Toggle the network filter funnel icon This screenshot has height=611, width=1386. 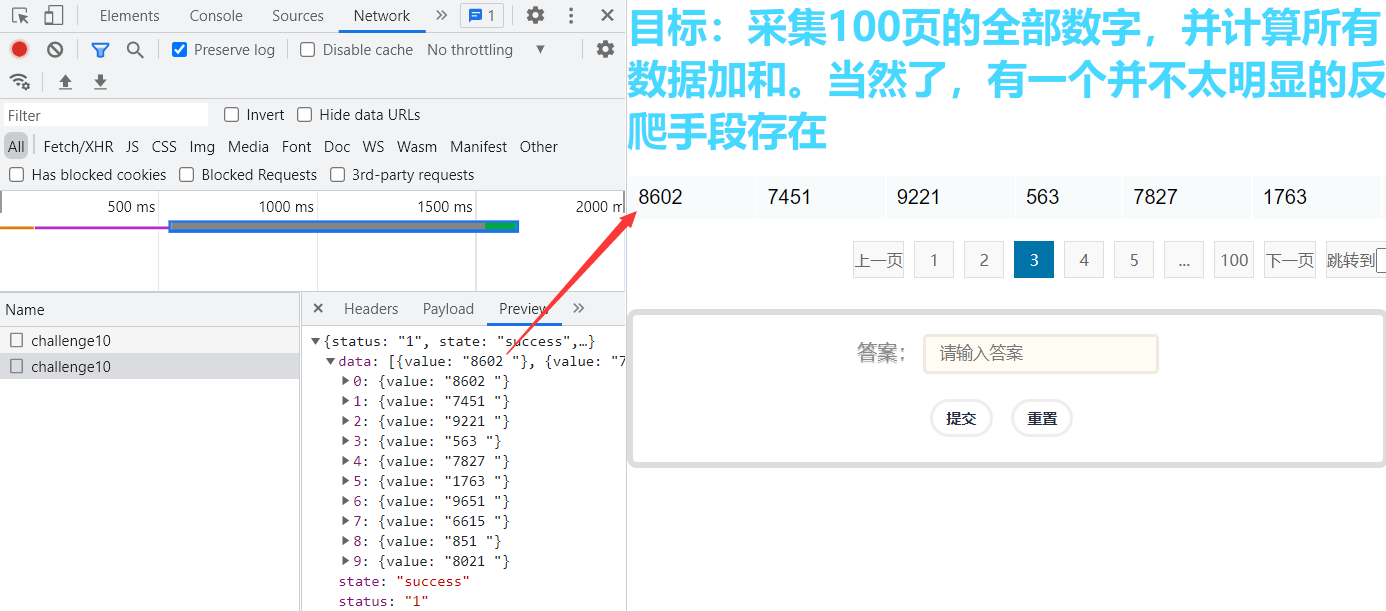pos(100,49)
